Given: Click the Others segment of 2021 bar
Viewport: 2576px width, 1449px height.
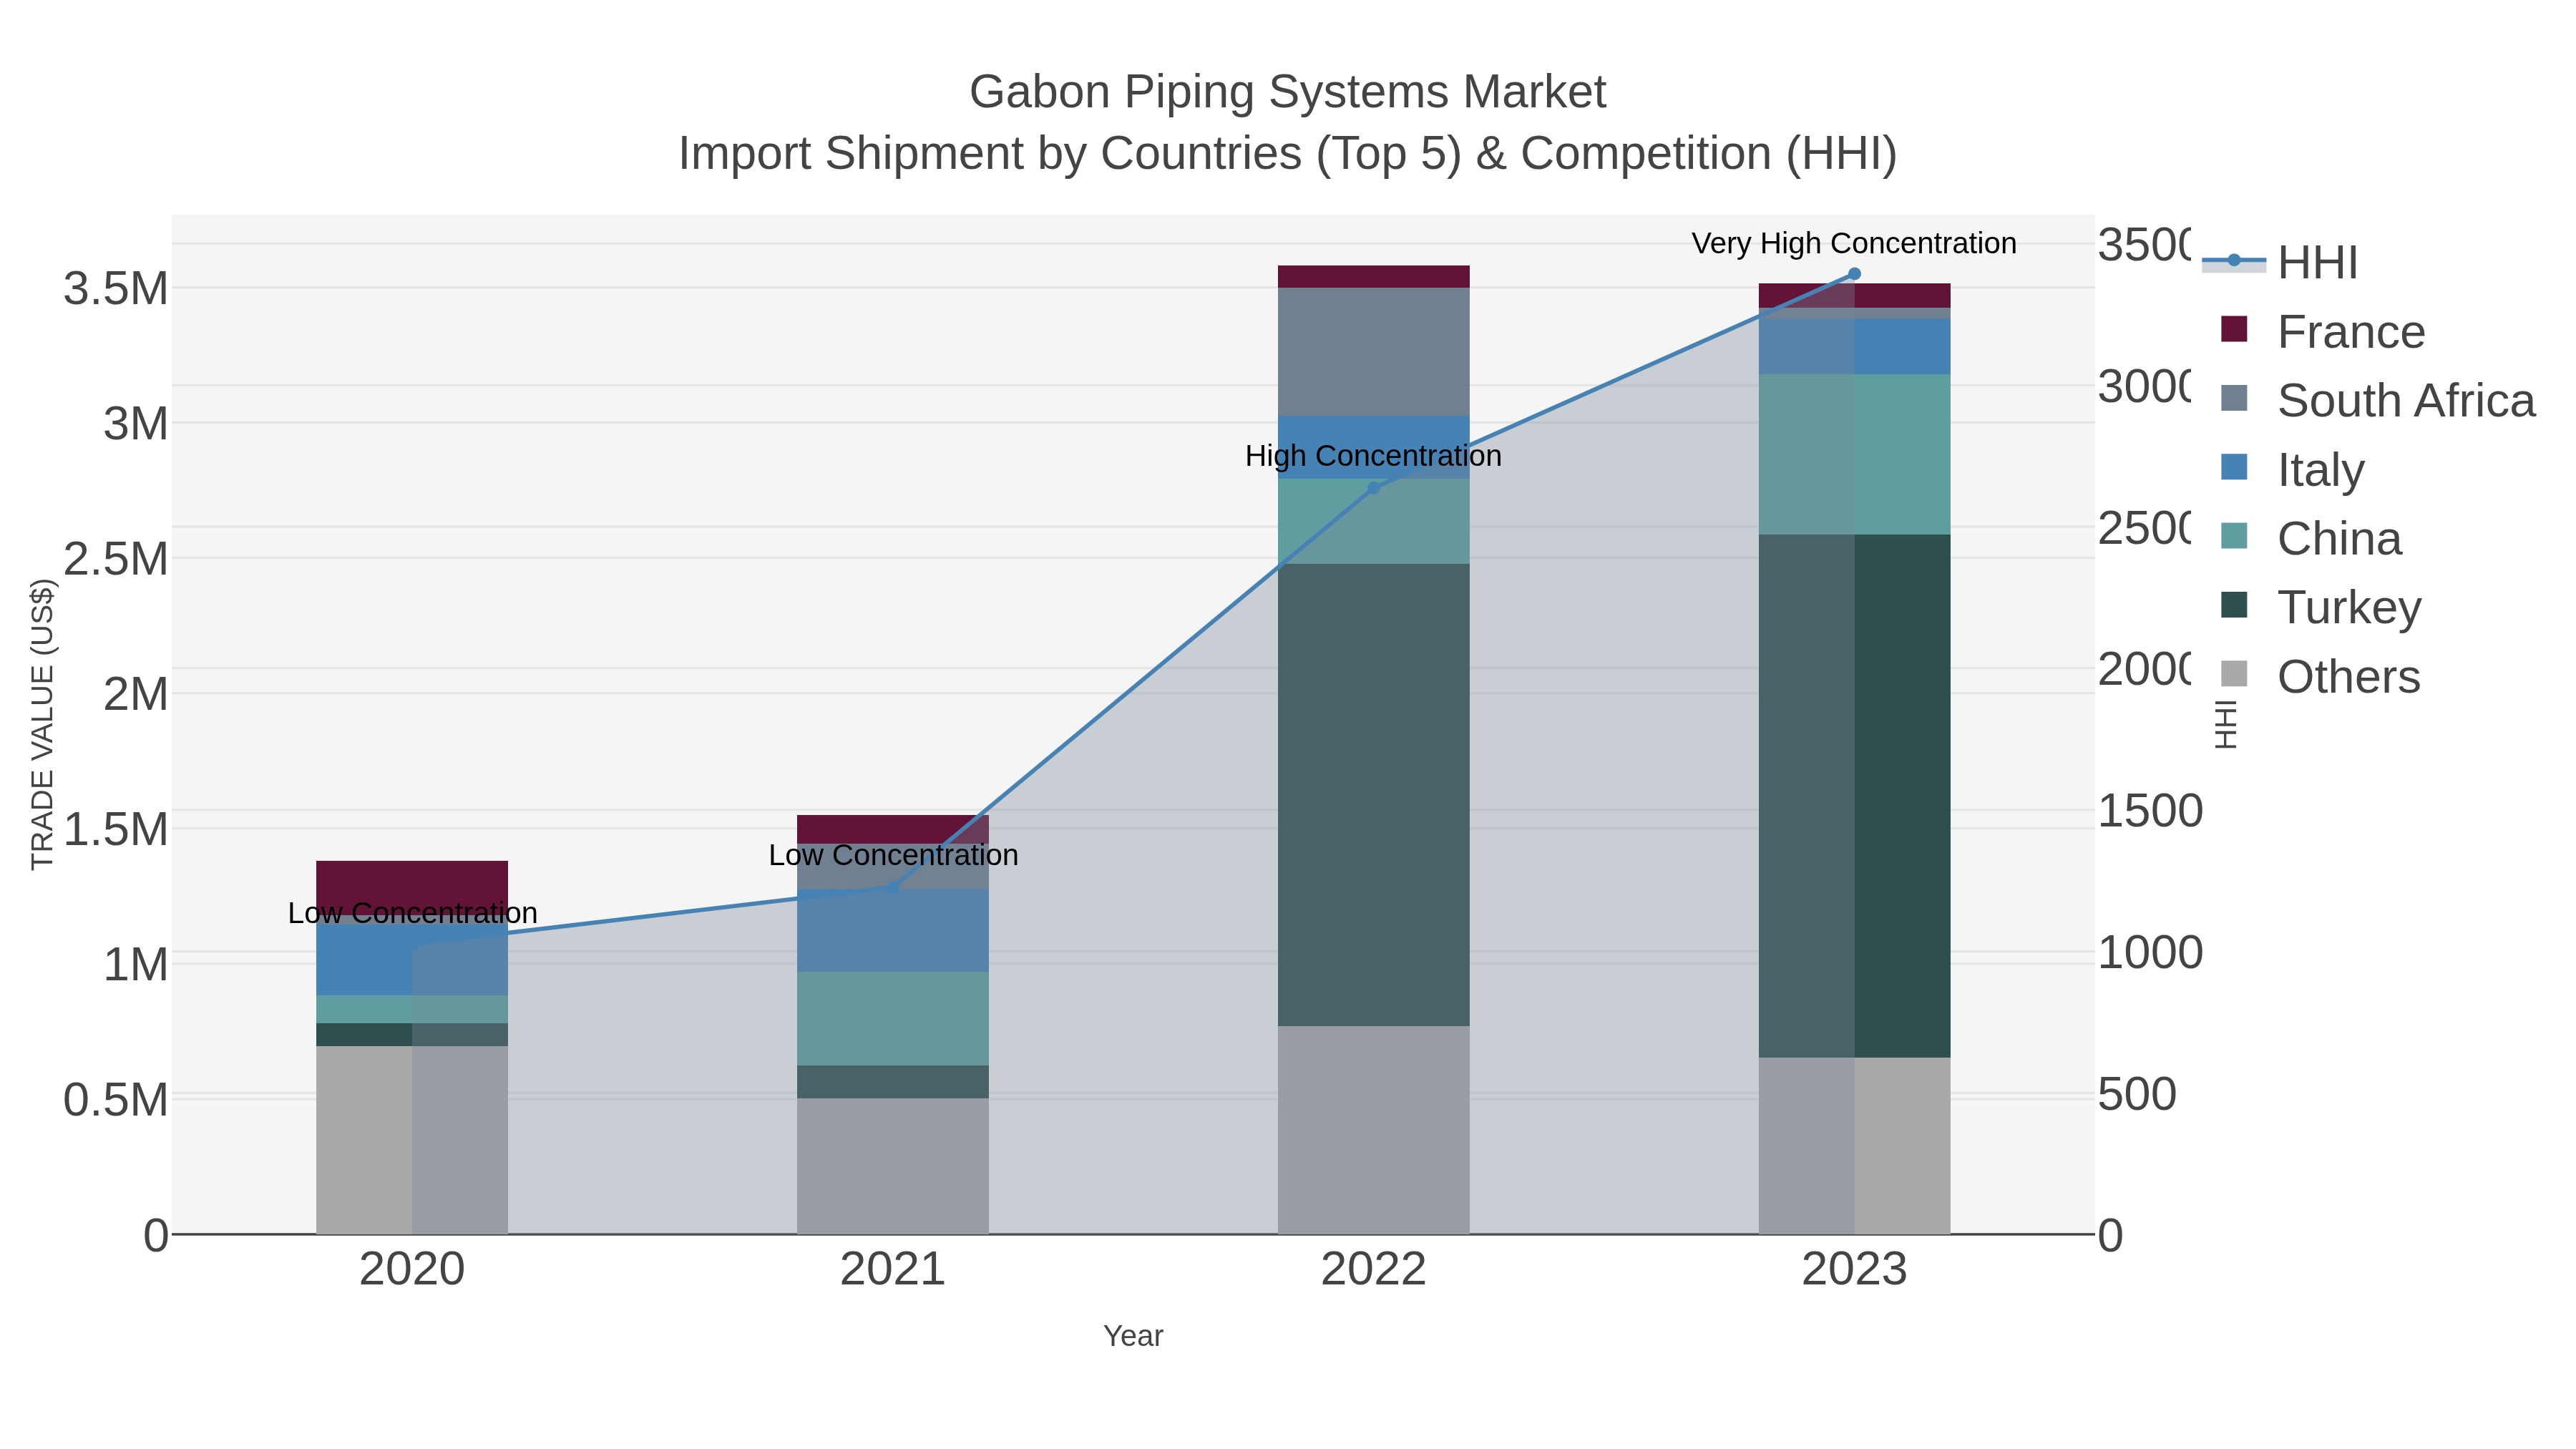Looking at the screenshot, I should (893, 1166).
